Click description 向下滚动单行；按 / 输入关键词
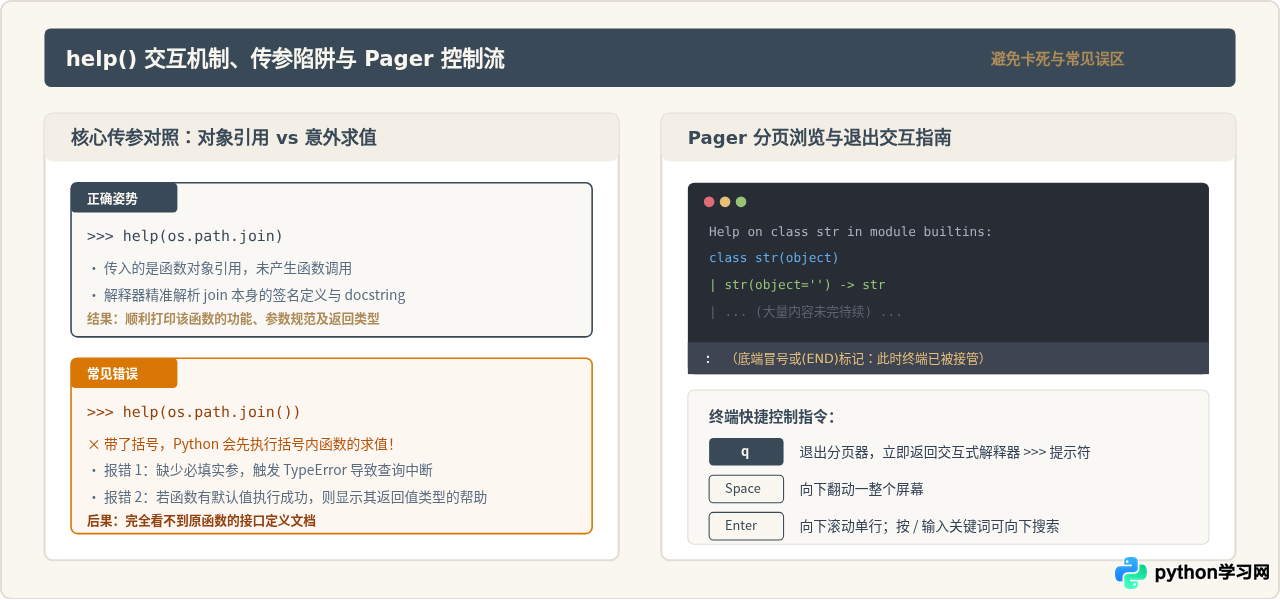This screenshot has height=600, width=1280. click(x=929, y=526)
